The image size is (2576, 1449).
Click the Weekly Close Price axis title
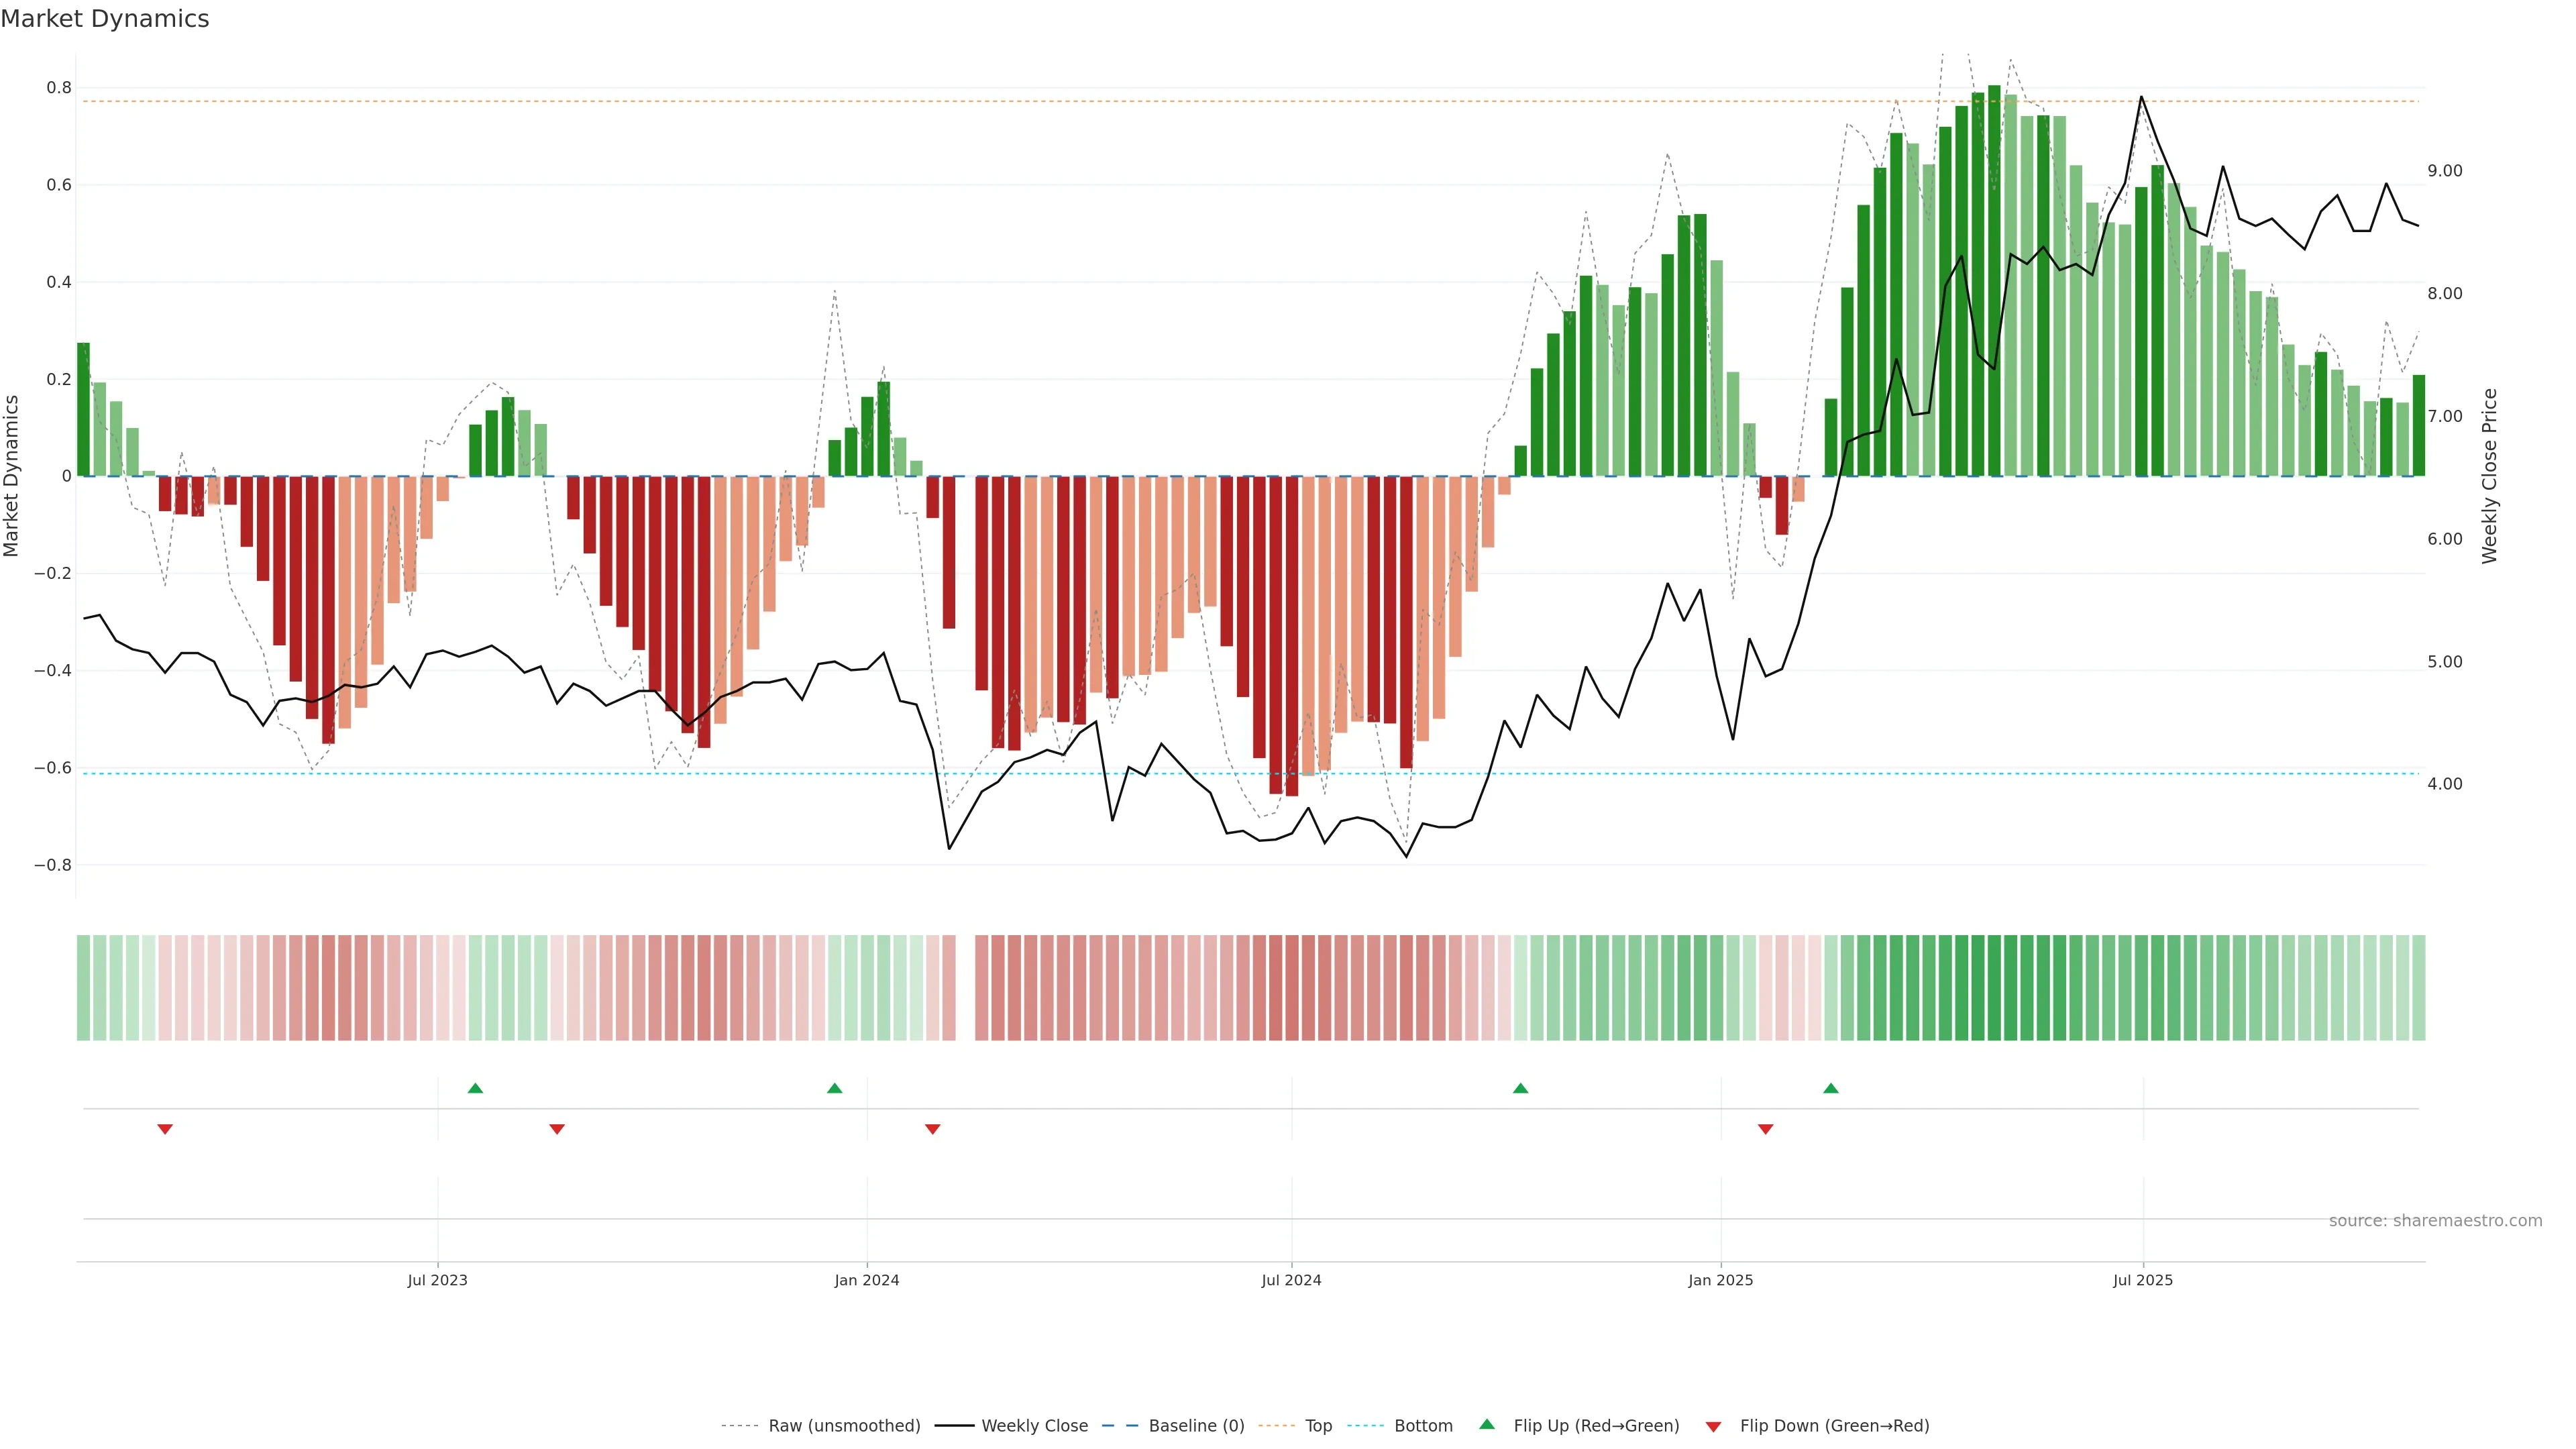pyautogui.click(x=2489, y=476)
